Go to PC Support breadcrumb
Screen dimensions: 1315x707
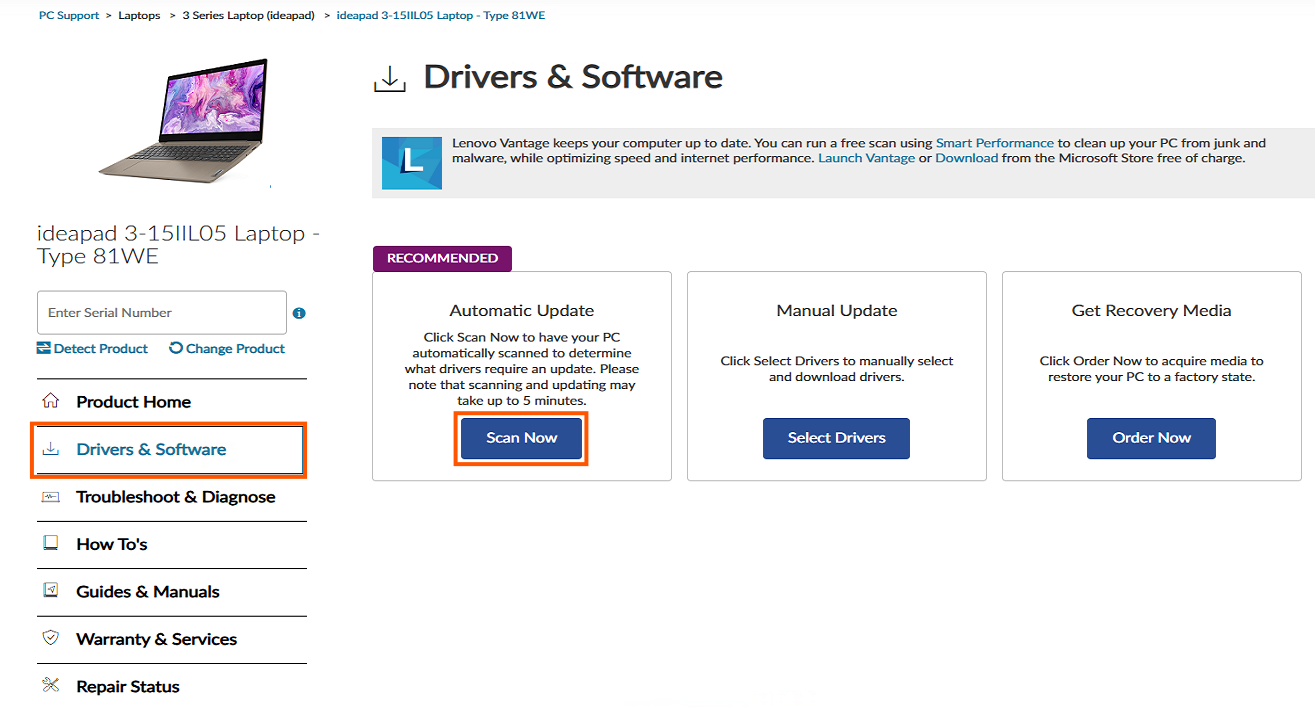coord(69,16)
